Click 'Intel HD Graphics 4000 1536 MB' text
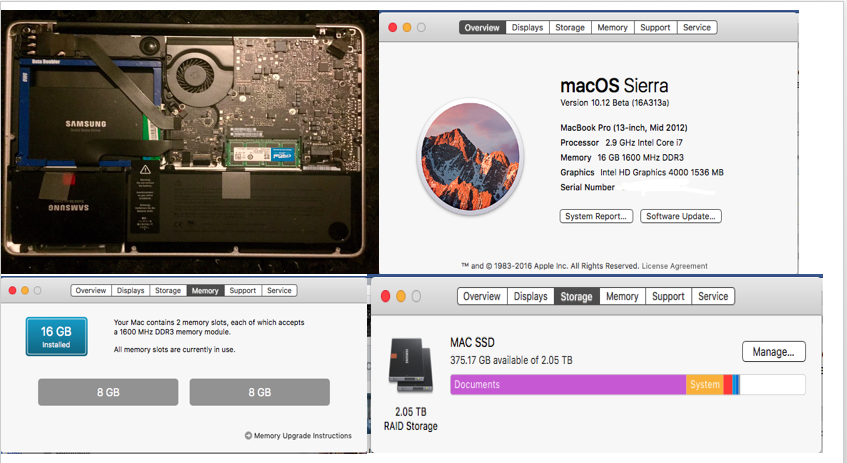847x463 pixels. [662, 172]
